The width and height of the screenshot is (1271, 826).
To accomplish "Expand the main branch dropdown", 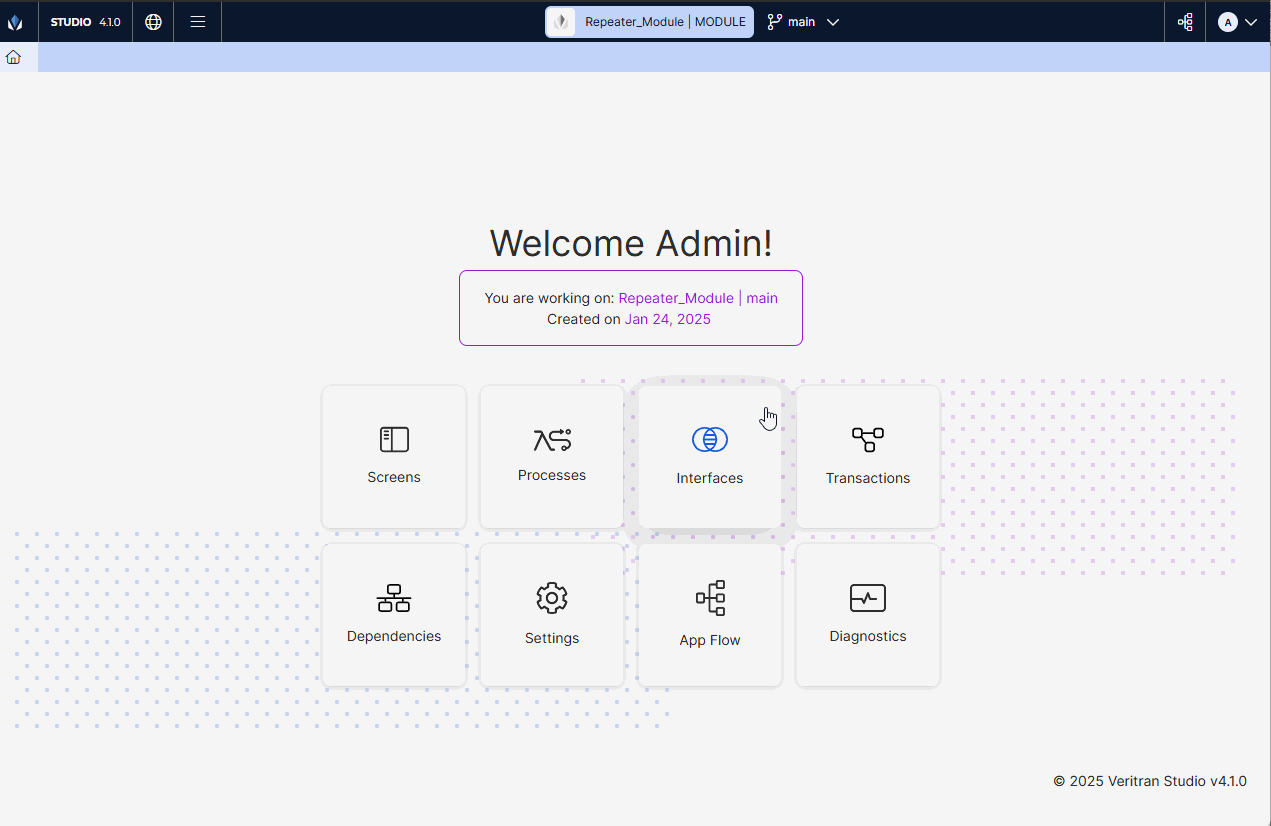I will [833, 21].
